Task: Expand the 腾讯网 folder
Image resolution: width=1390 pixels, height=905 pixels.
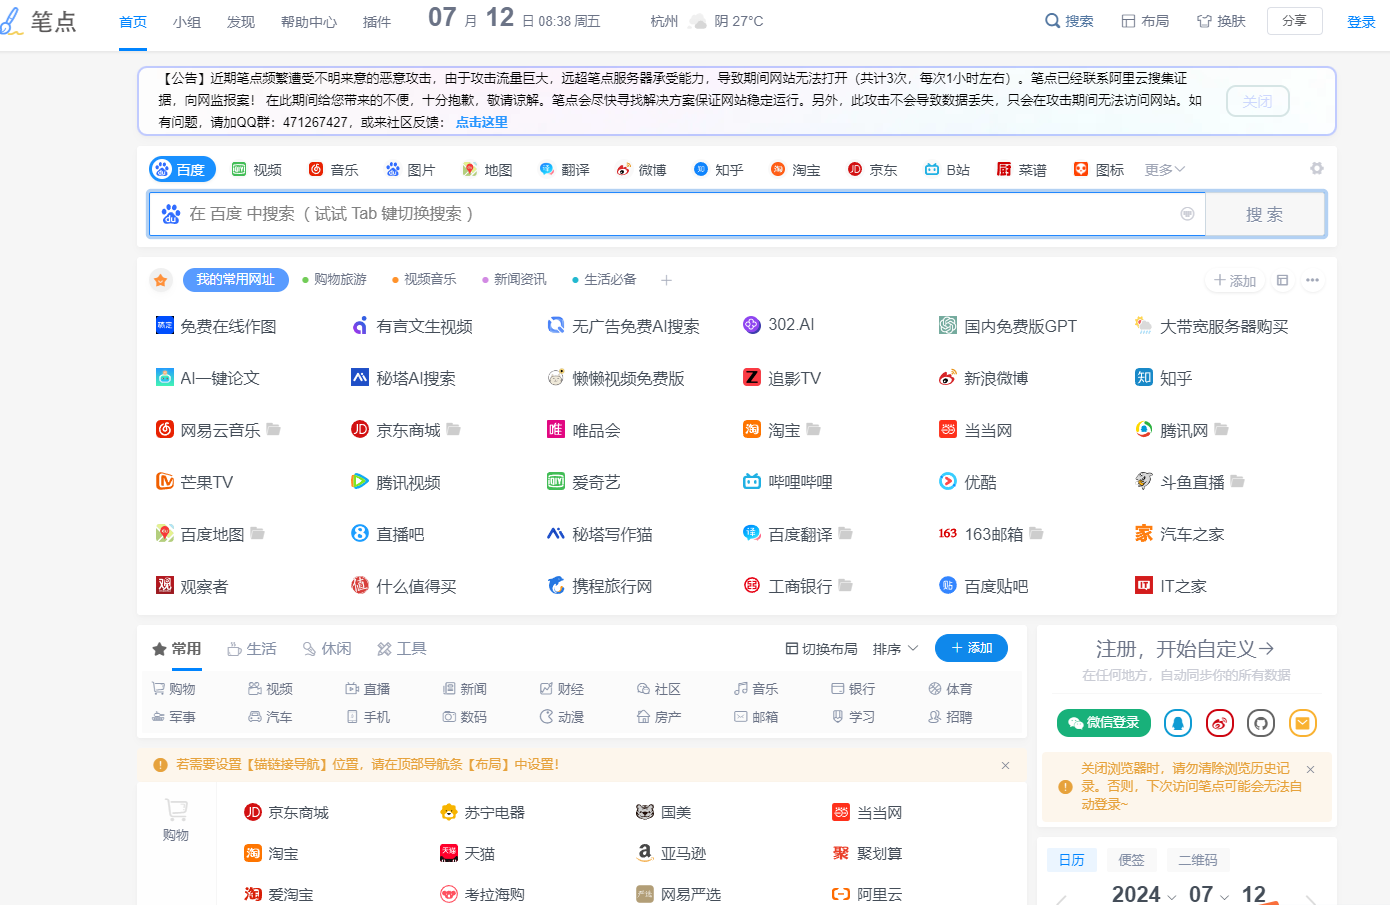Action: (1222, 429)
